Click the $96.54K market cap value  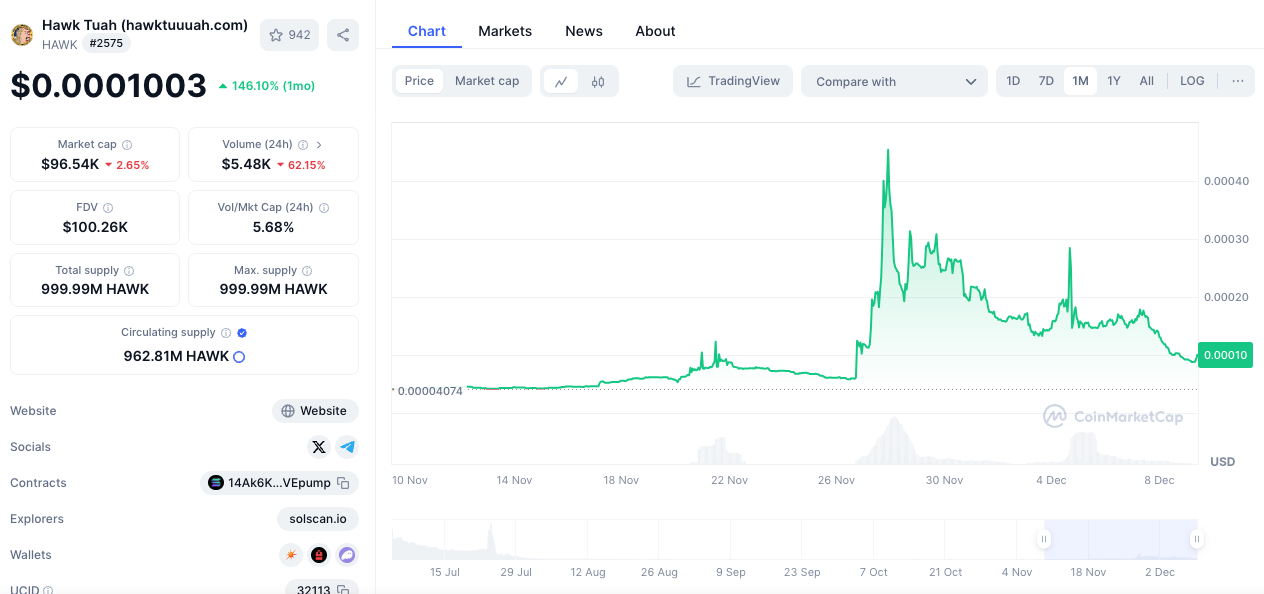(70, 164)
